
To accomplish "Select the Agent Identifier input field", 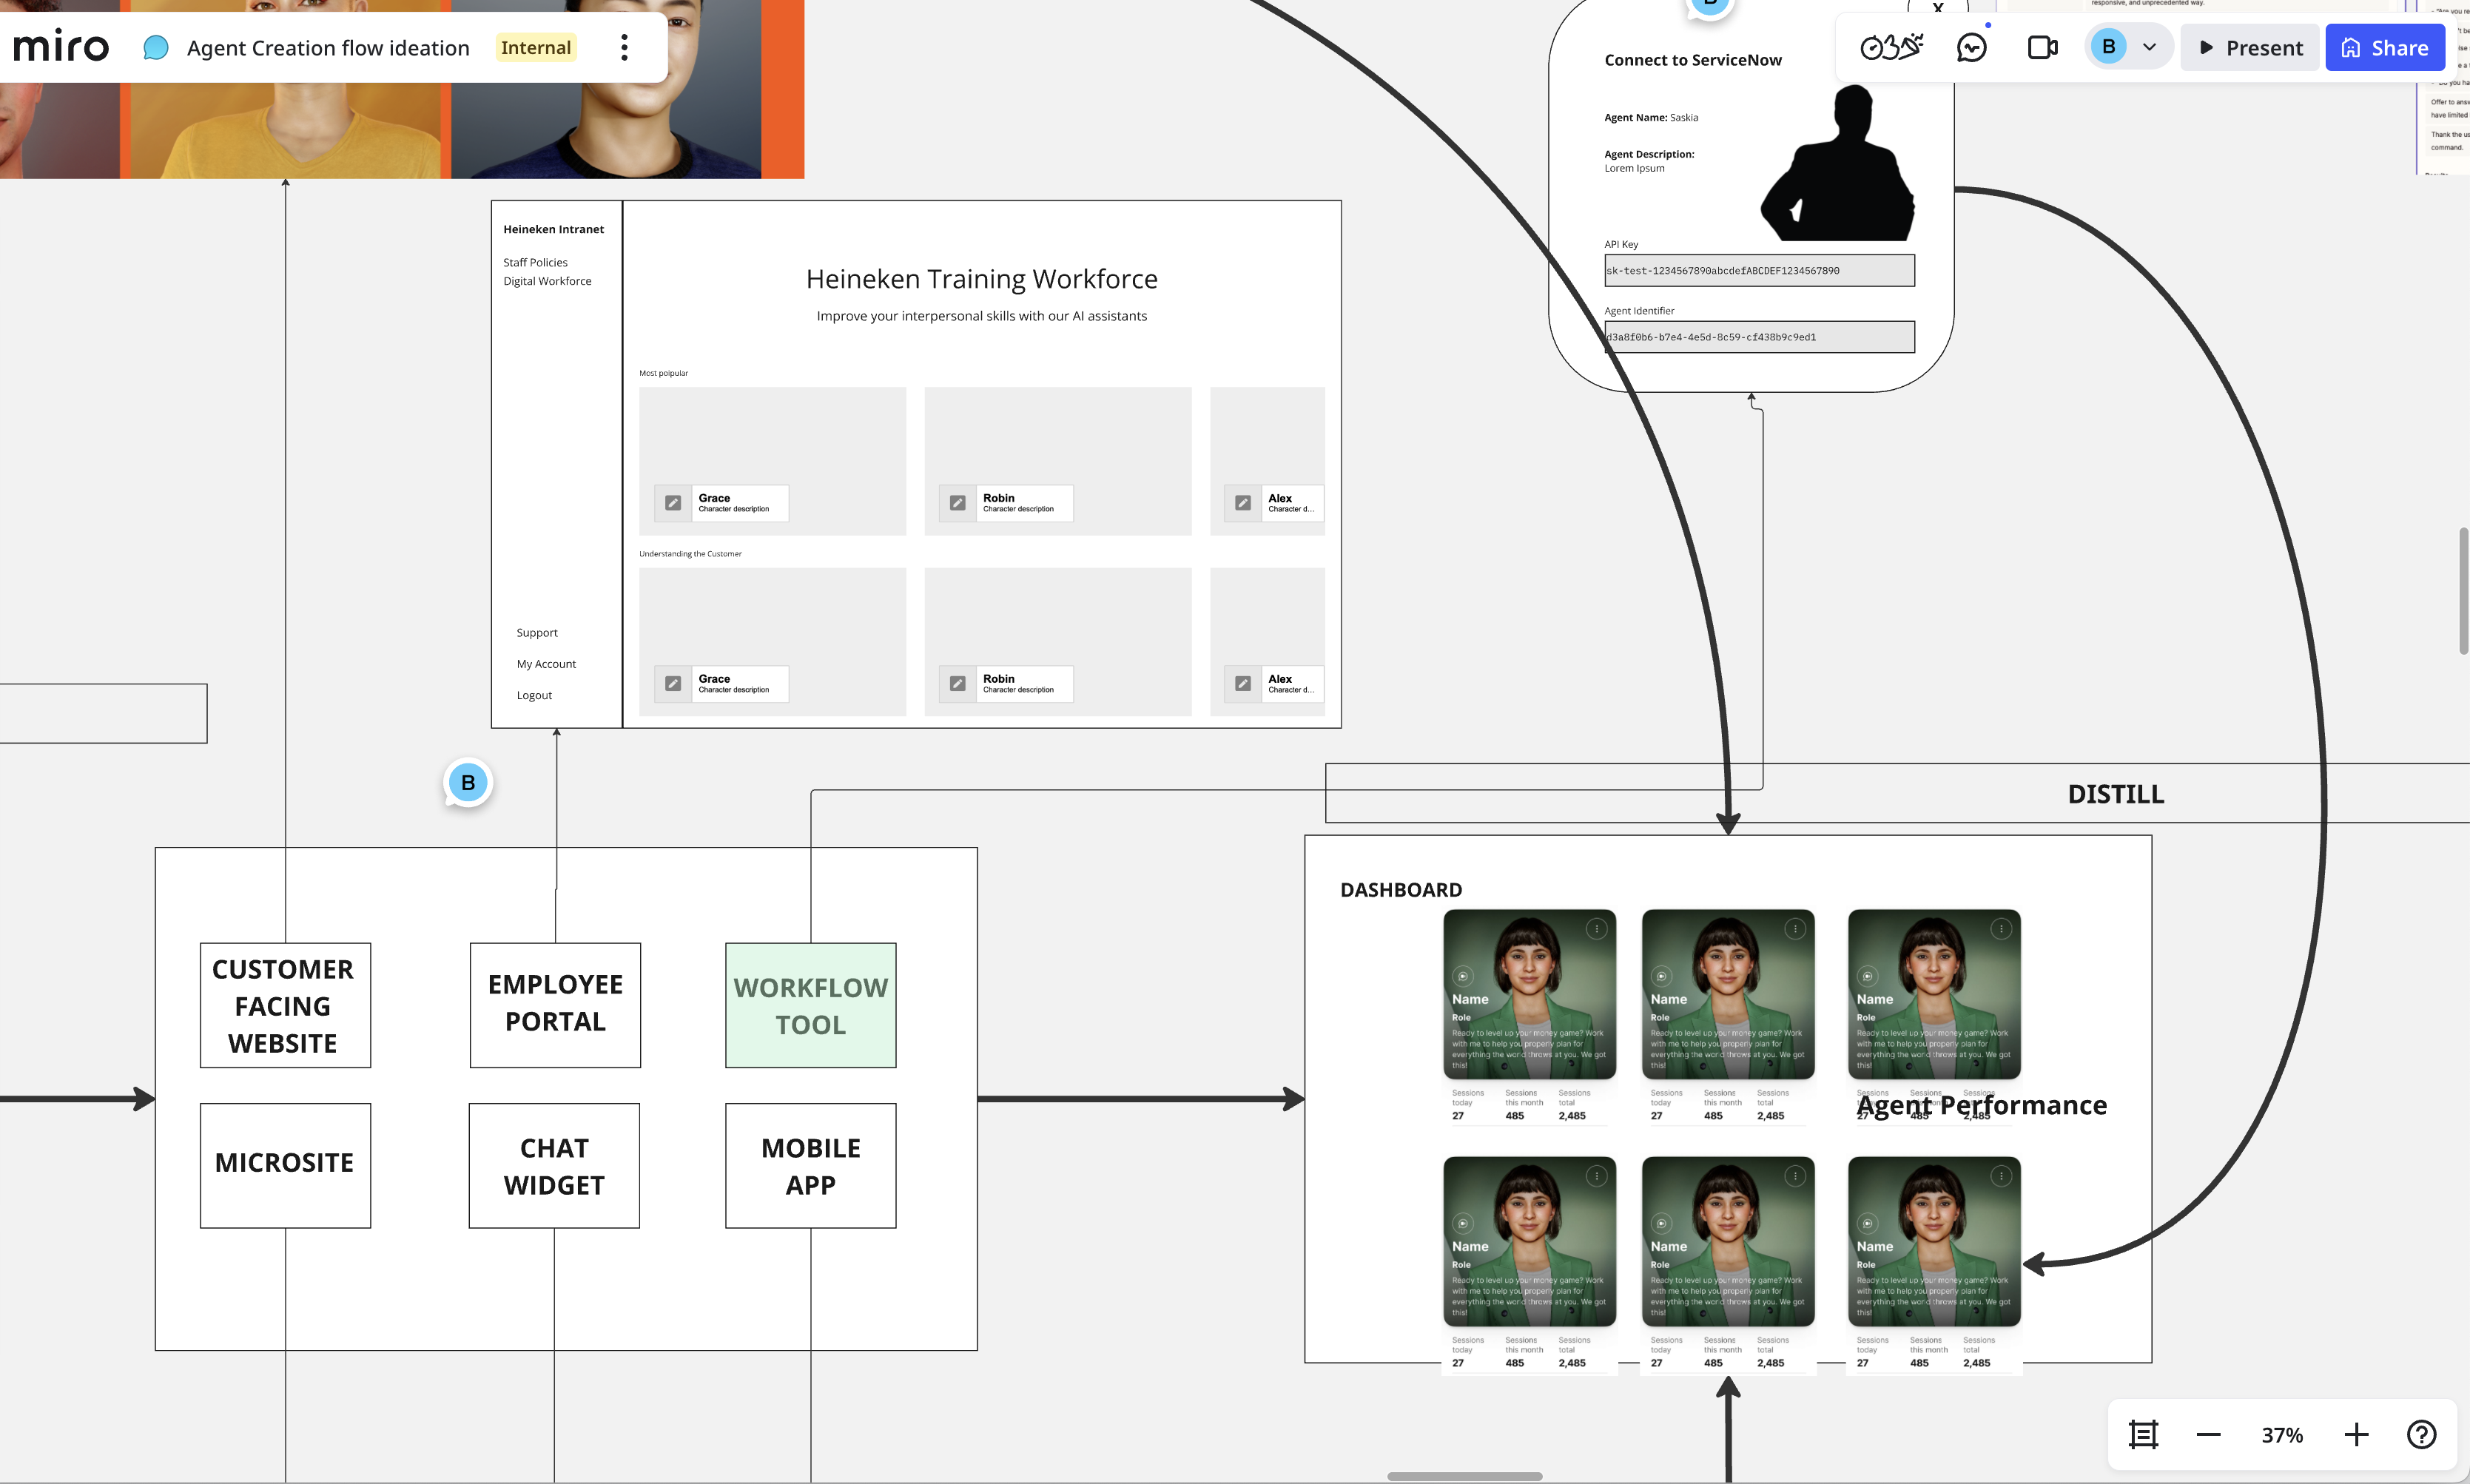I will [x=1759, y=336].
